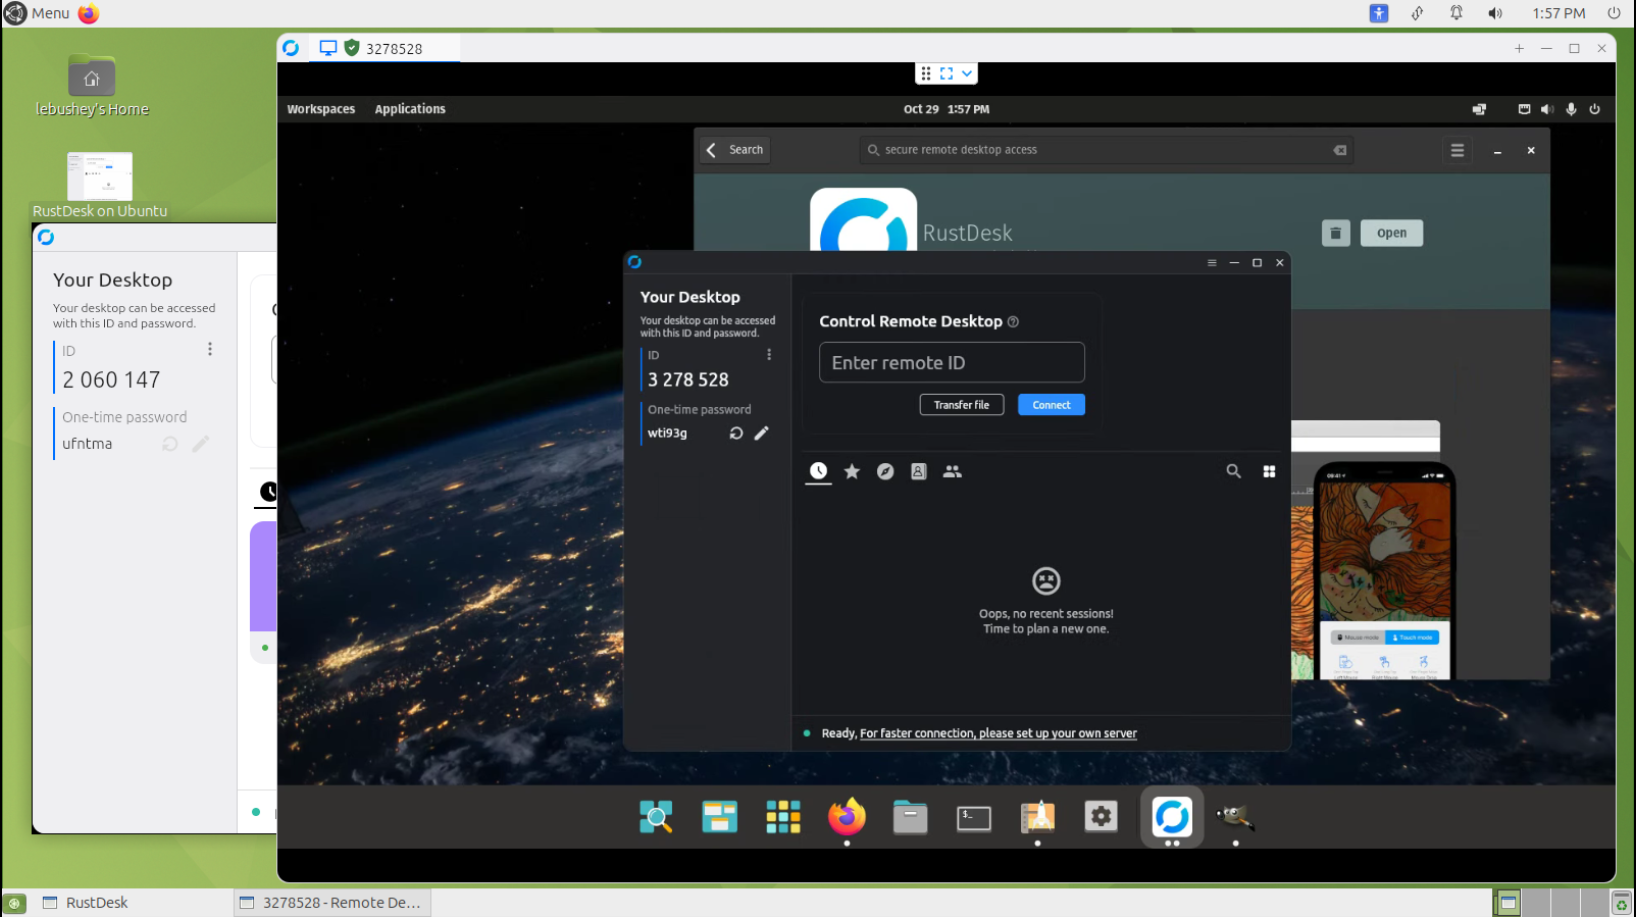The width and height of the screenshot is (1636, 917).
Task: Click the Enter remote ID field
Action: click(951, 362)
